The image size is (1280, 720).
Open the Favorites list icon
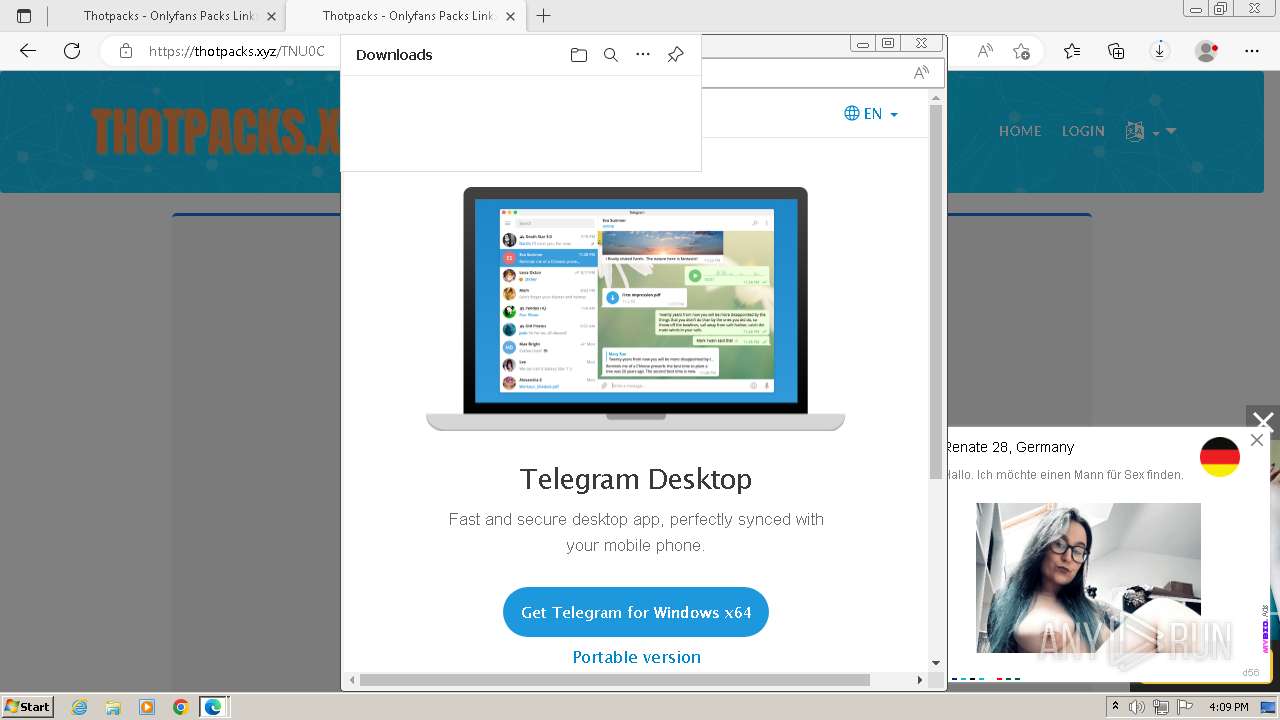pyautogui.click(x=1072, y=51)
